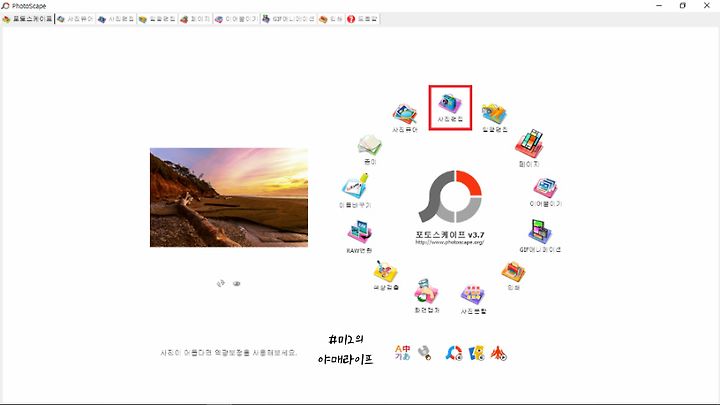This screenshot has height=405, width=720.
Task: Open the 색상검출 color picker icon
Action: 386,276
